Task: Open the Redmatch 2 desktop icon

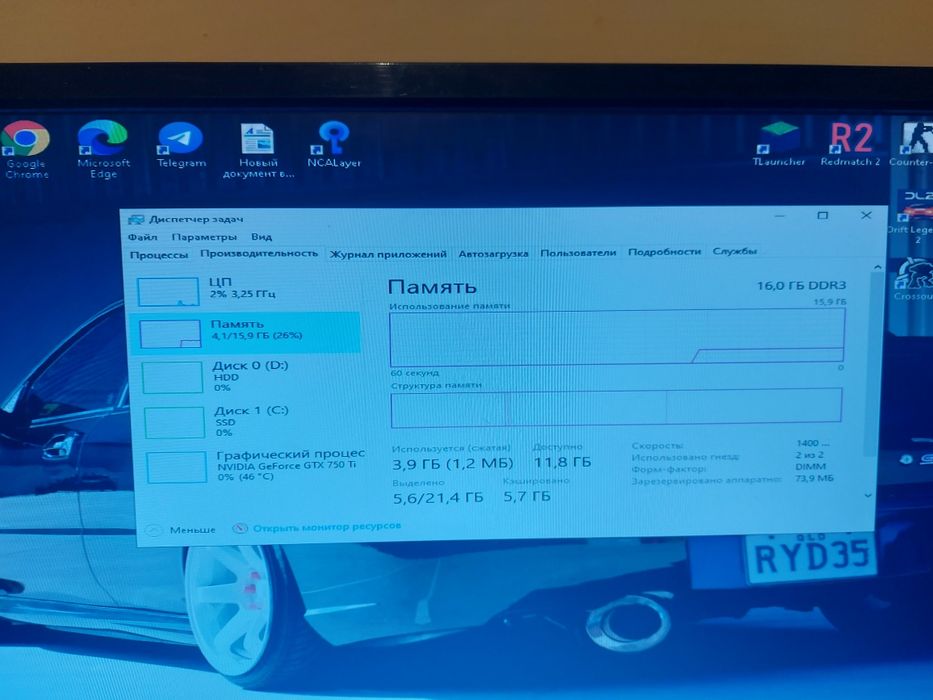Action: tap(850, 144)
